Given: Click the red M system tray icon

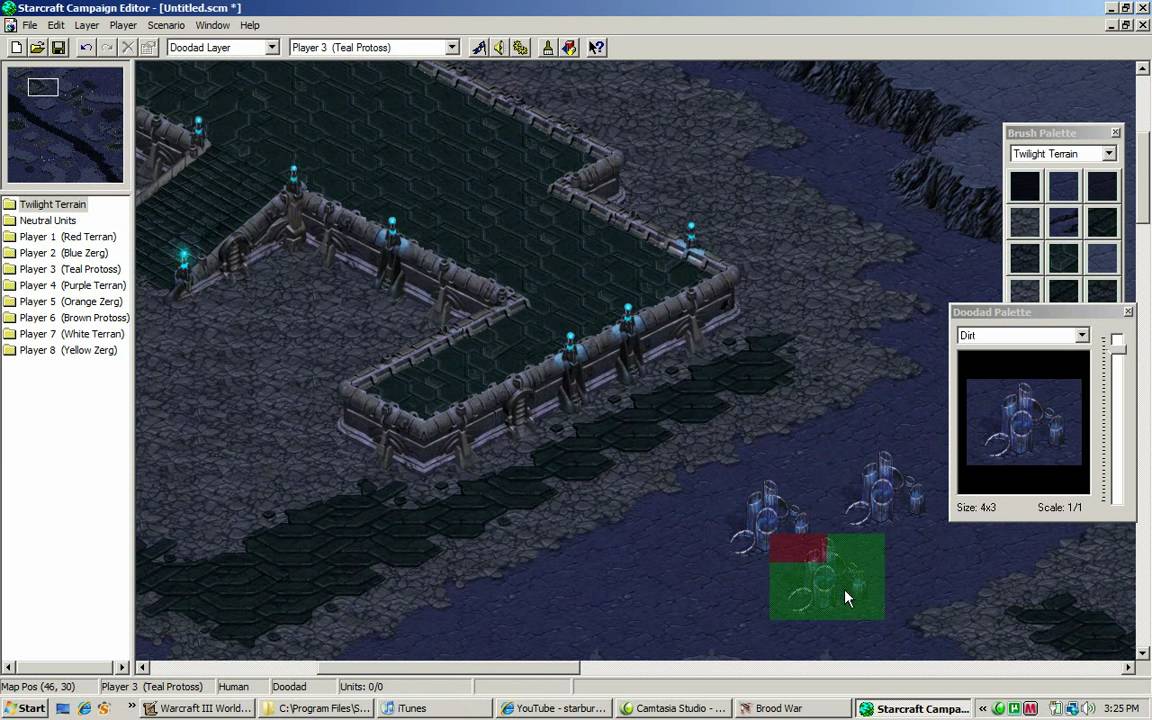Looking at the screenshot, I should click(1030, 708).
